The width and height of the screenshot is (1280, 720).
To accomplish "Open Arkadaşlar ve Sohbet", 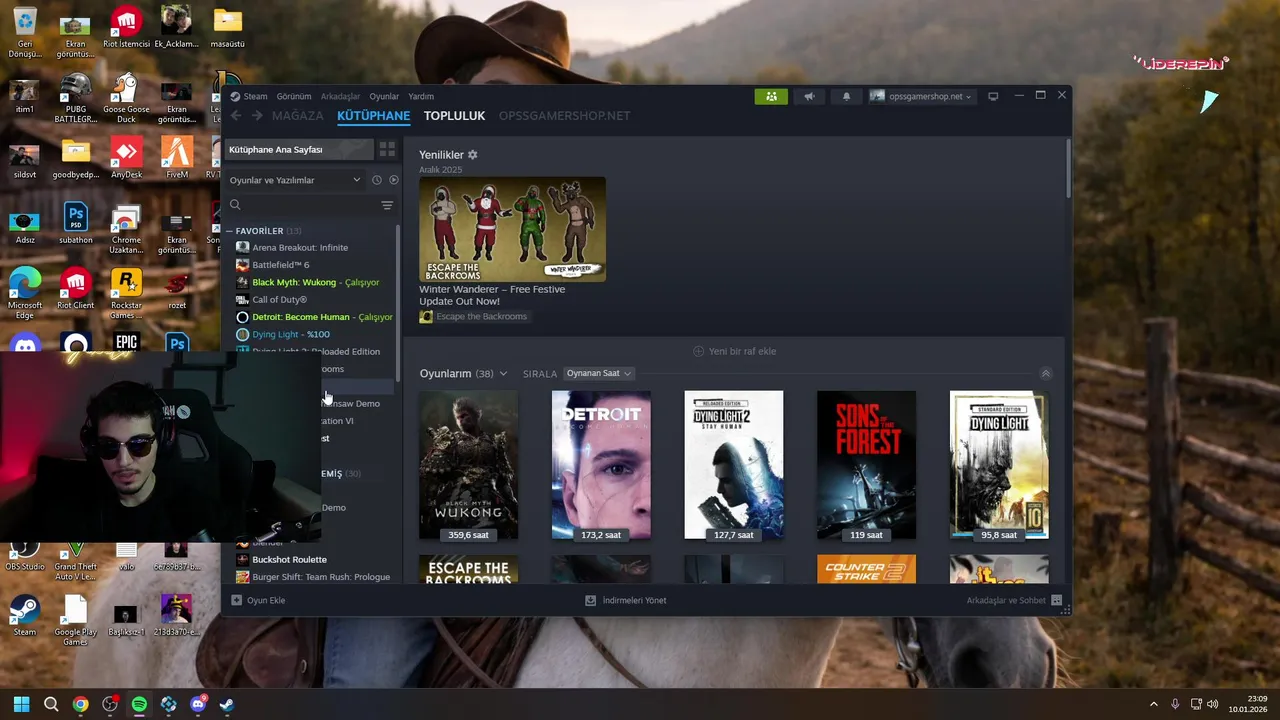I will coord(1014,600).
